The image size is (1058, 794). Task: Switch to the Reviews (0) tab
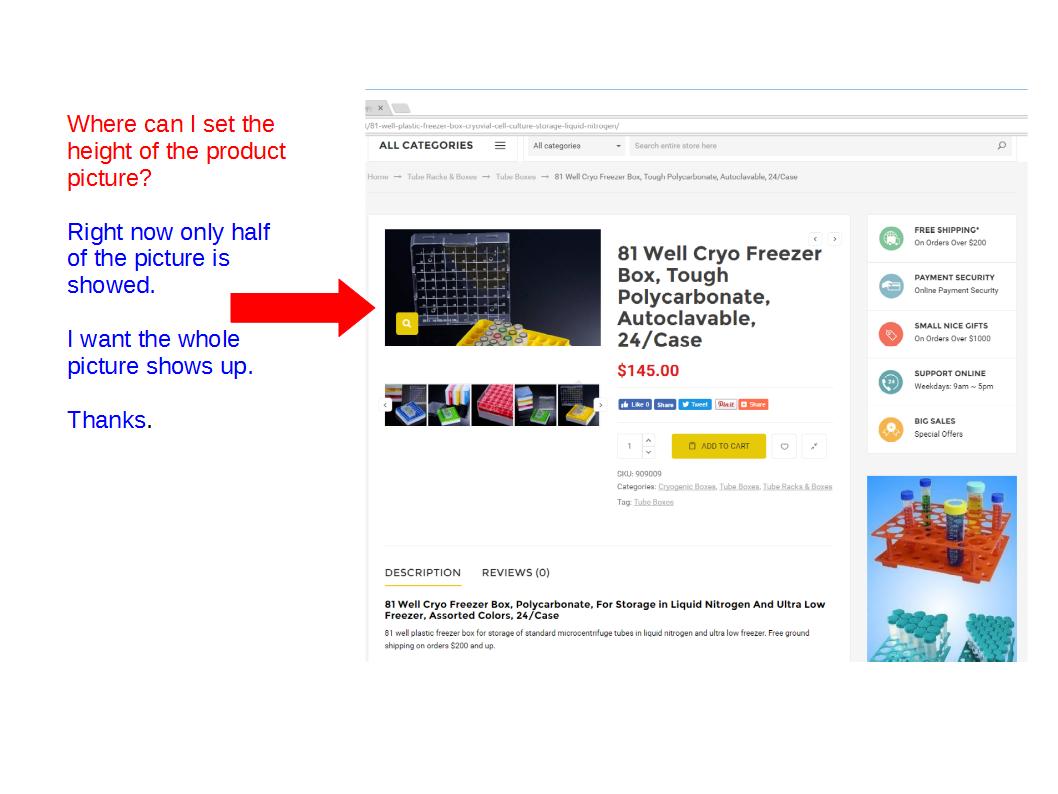coord(515,573)
